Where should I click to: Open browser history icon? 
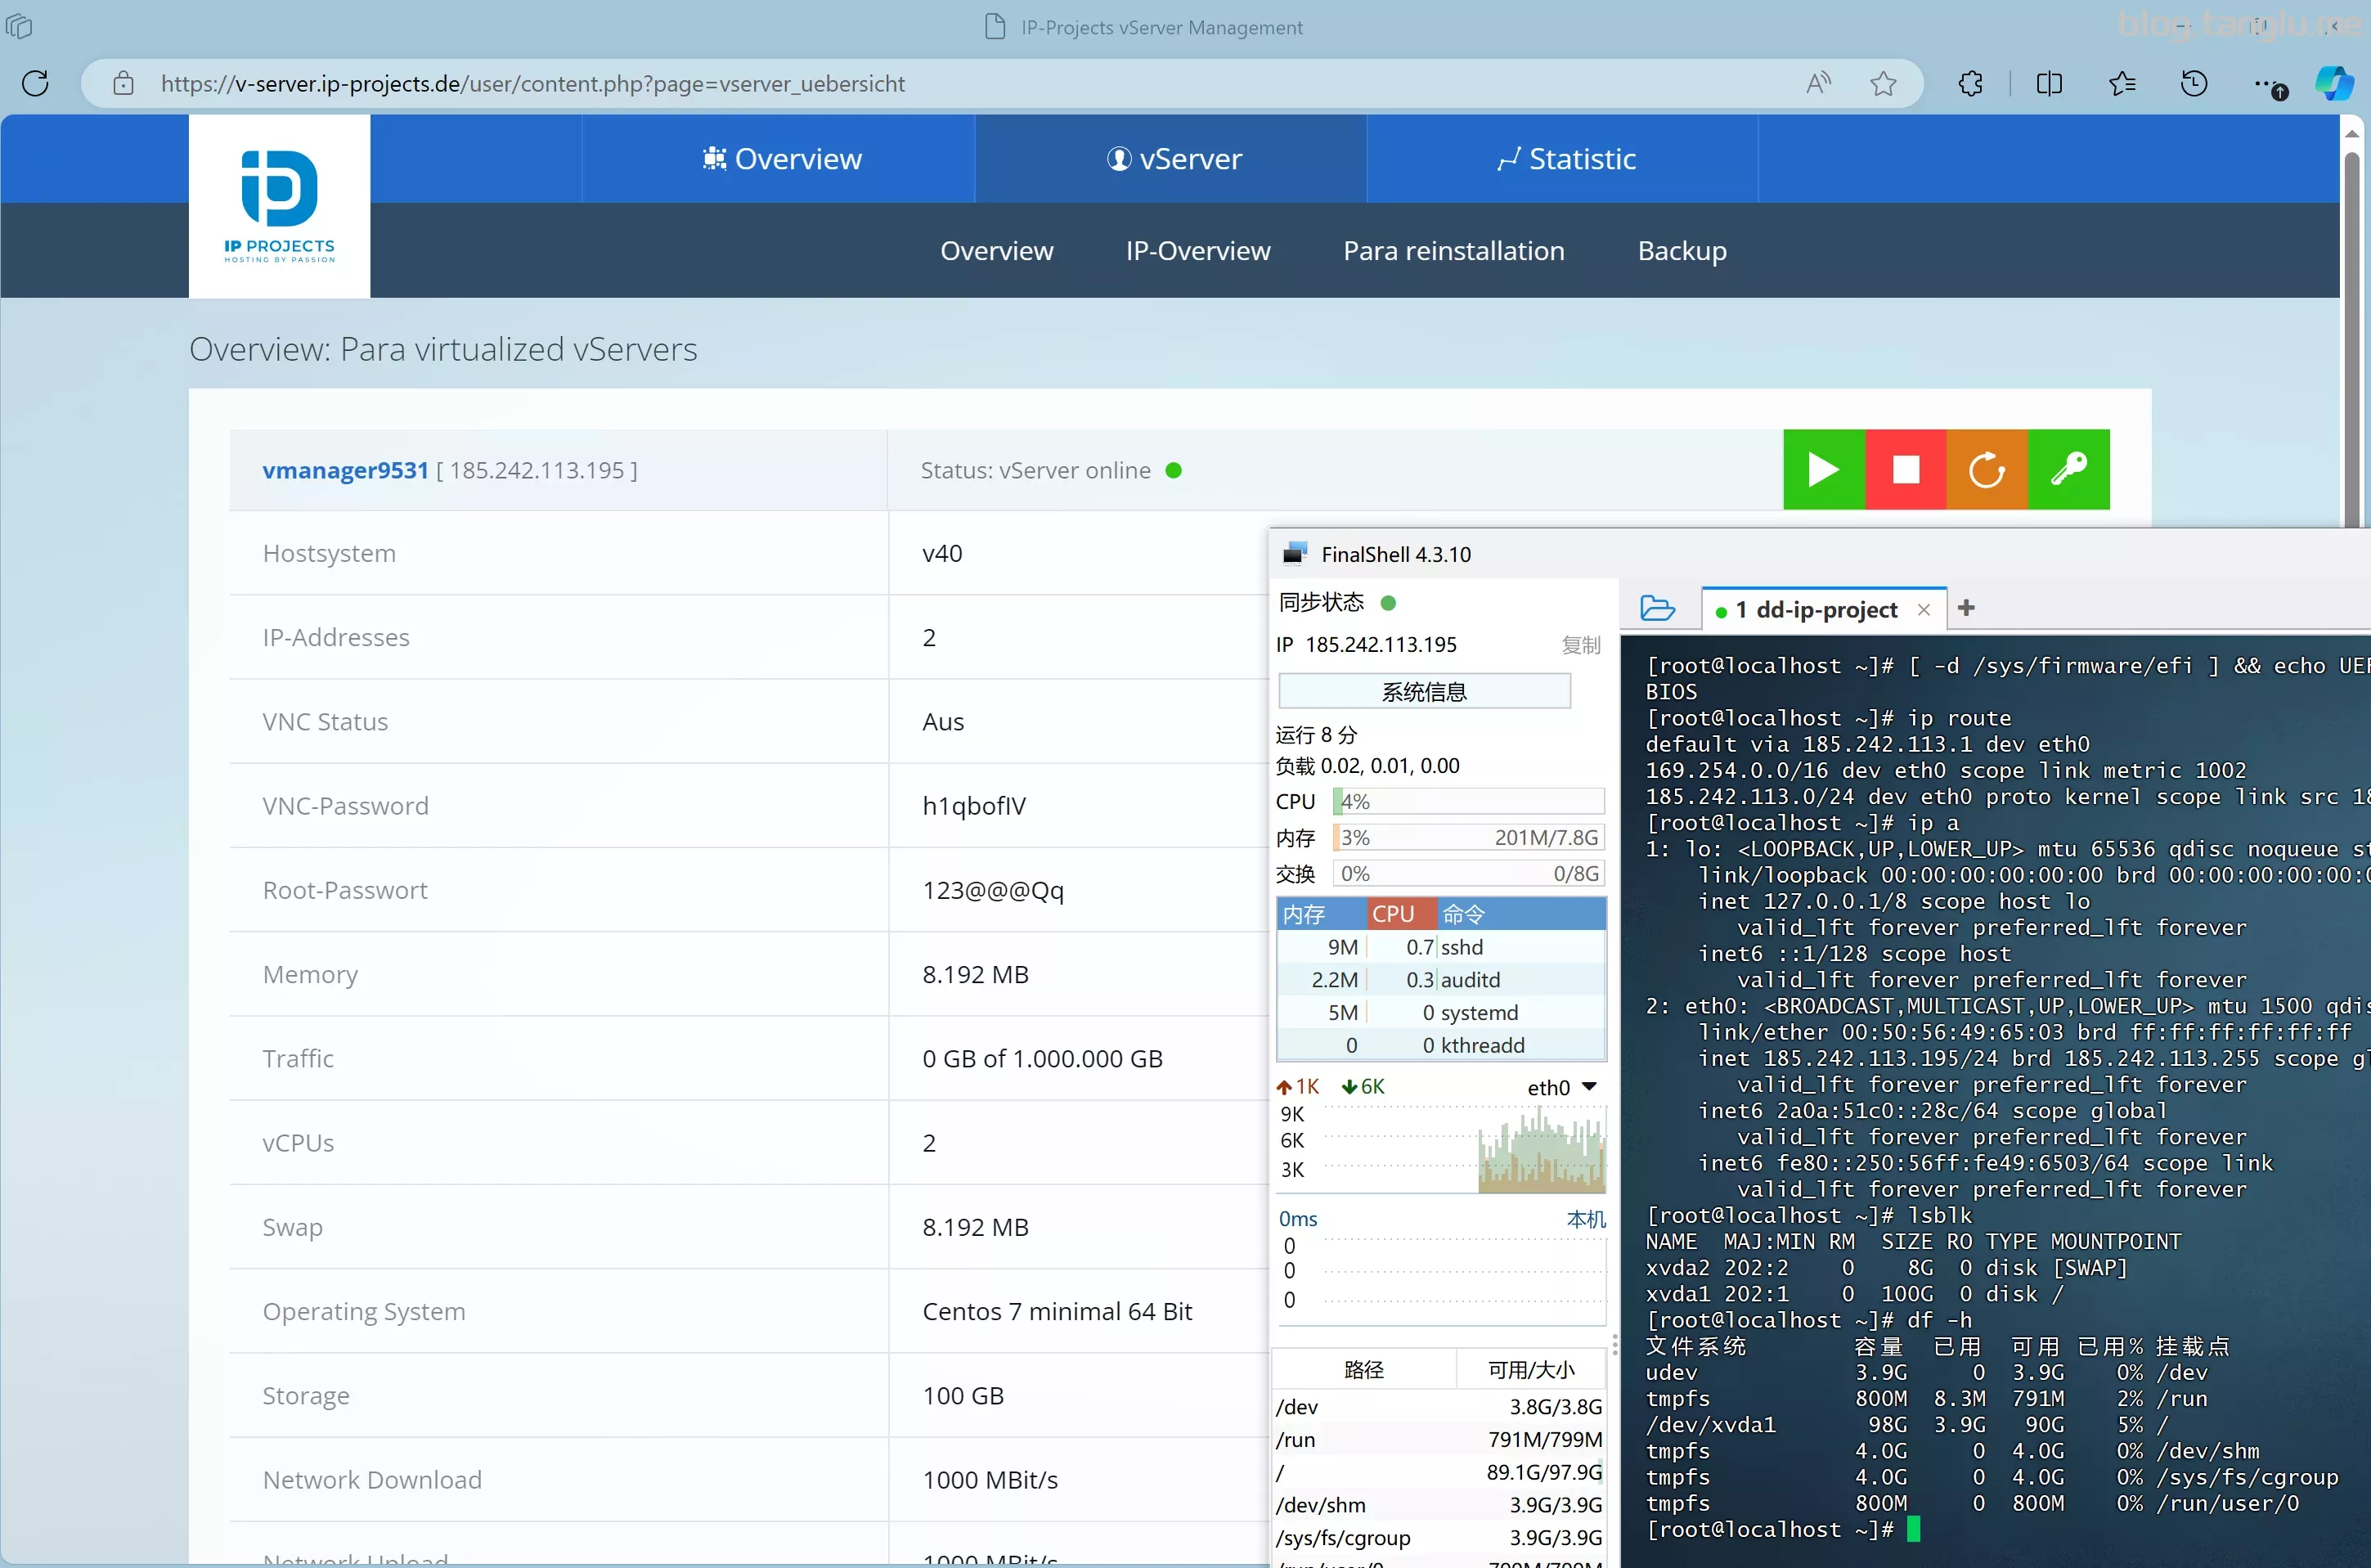(x=2194, y=84)
